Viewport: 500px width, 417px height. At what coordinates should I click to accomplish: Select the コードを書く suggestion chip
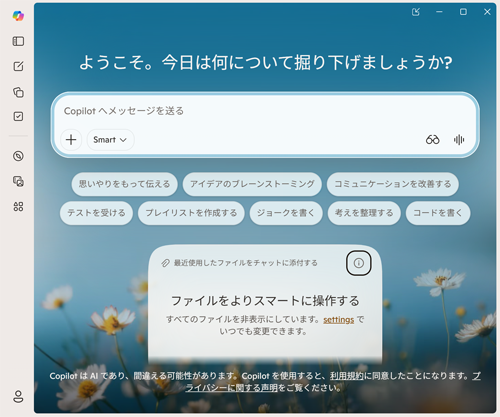(438, 213)
